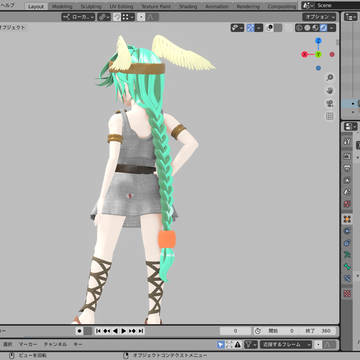Screen dimensions: 360x360
Task: Select the wireframe viewport shading mode
Action: (299, 28)
